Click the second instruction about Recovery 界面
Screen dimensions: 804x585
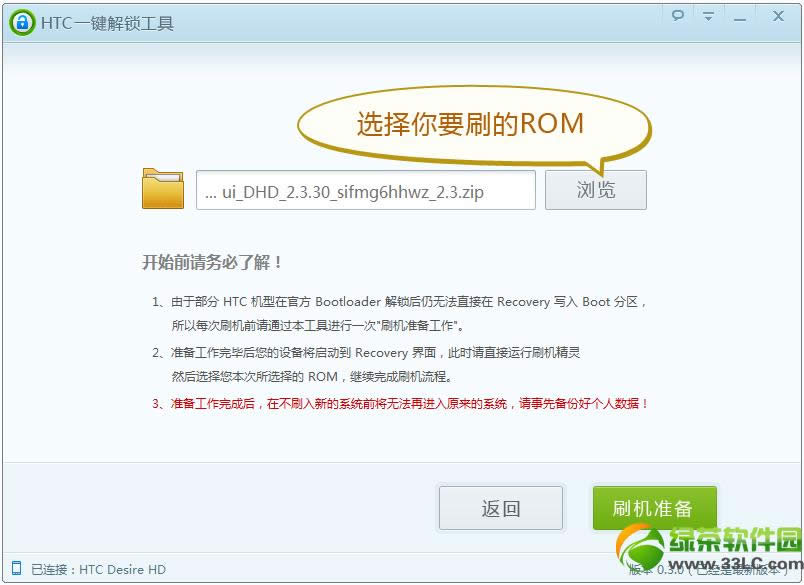(366, 353)
